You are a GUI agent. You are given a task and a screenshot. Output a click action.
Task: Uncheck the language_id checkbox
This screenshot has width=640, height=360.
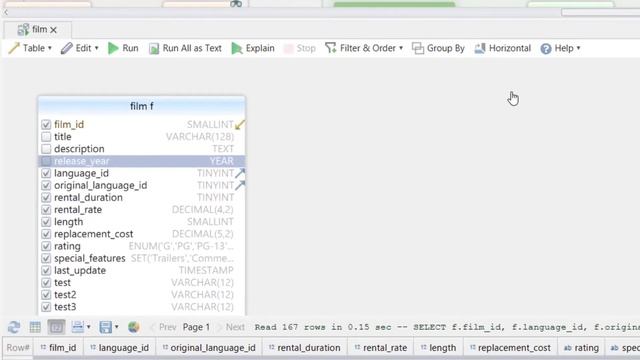pos(46,173)
